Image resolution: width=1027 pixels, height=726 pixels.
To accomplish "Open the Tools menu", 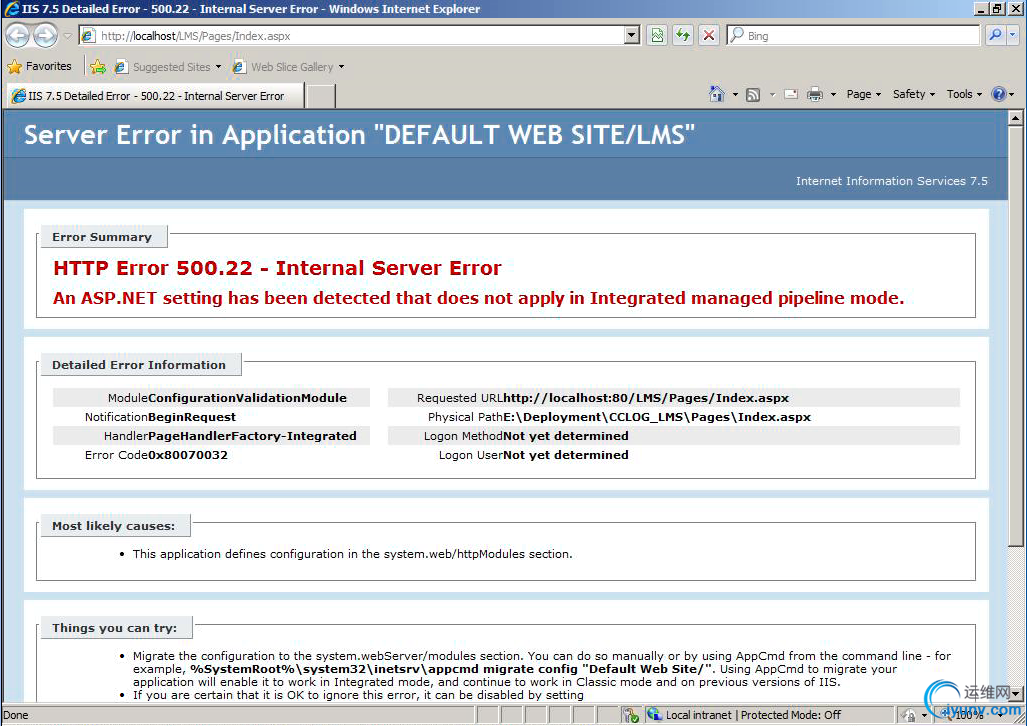I will click(x=964, y=94).
